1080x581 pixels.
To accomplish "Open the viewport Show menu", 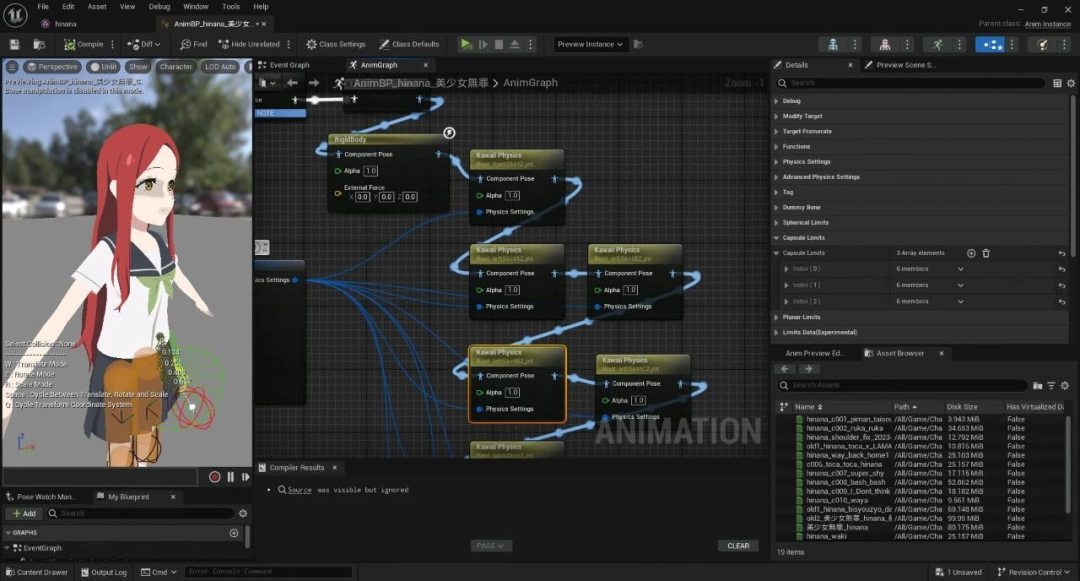I will 138,67.
